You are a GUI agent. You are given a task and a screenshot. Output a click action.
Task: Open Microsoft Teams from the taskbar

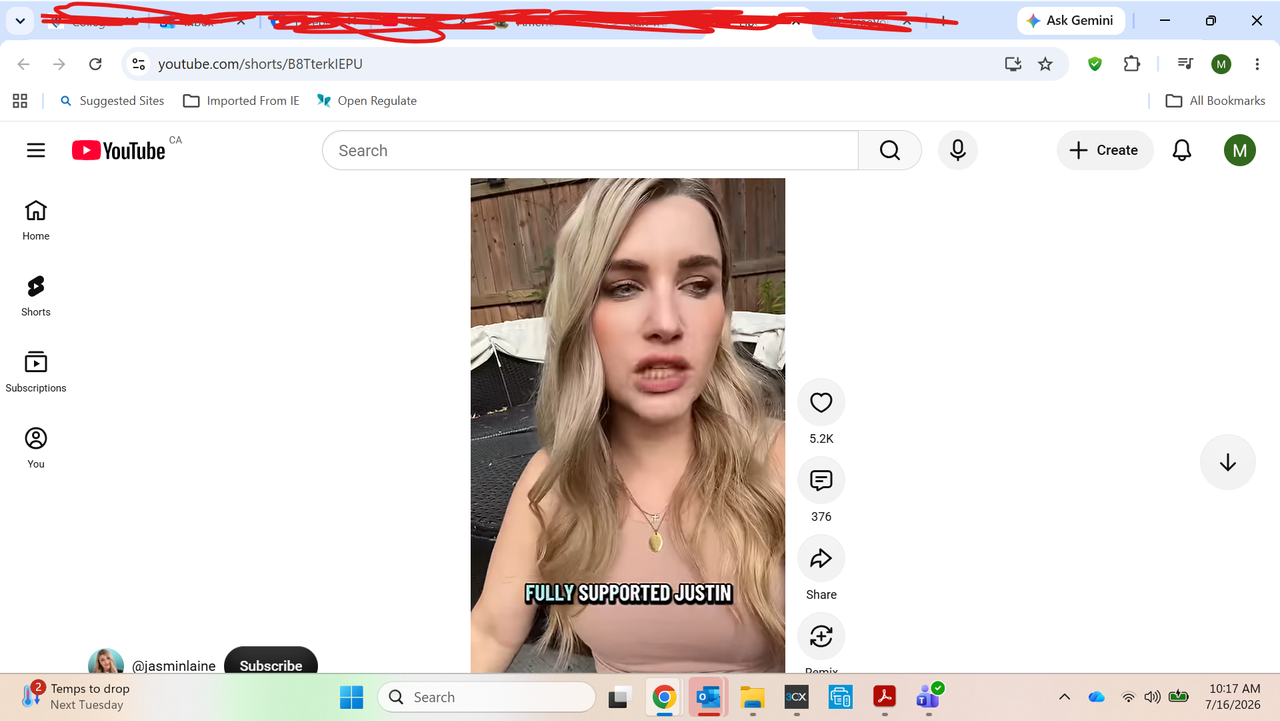click(928, 697)
